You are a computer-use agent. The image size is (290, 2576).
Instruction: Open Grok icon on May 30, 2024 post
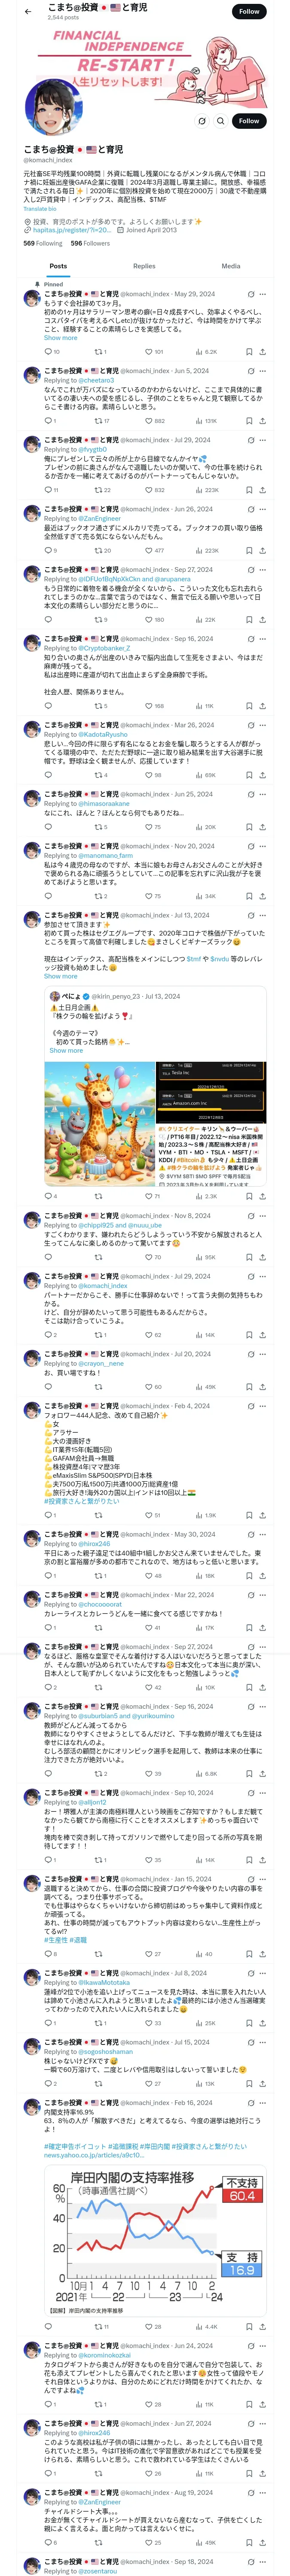point(249,1534)
